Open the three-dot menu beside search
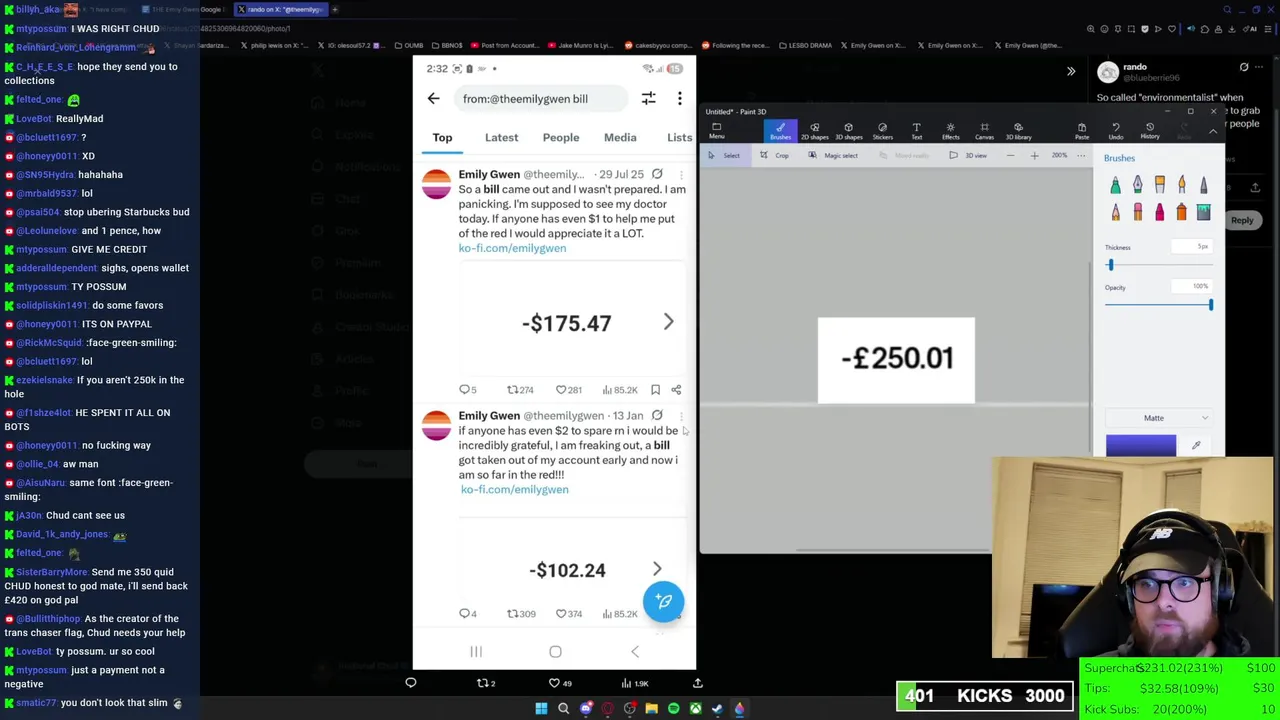The width and height of the screenshot is (1280, 720). coord(679,98)
